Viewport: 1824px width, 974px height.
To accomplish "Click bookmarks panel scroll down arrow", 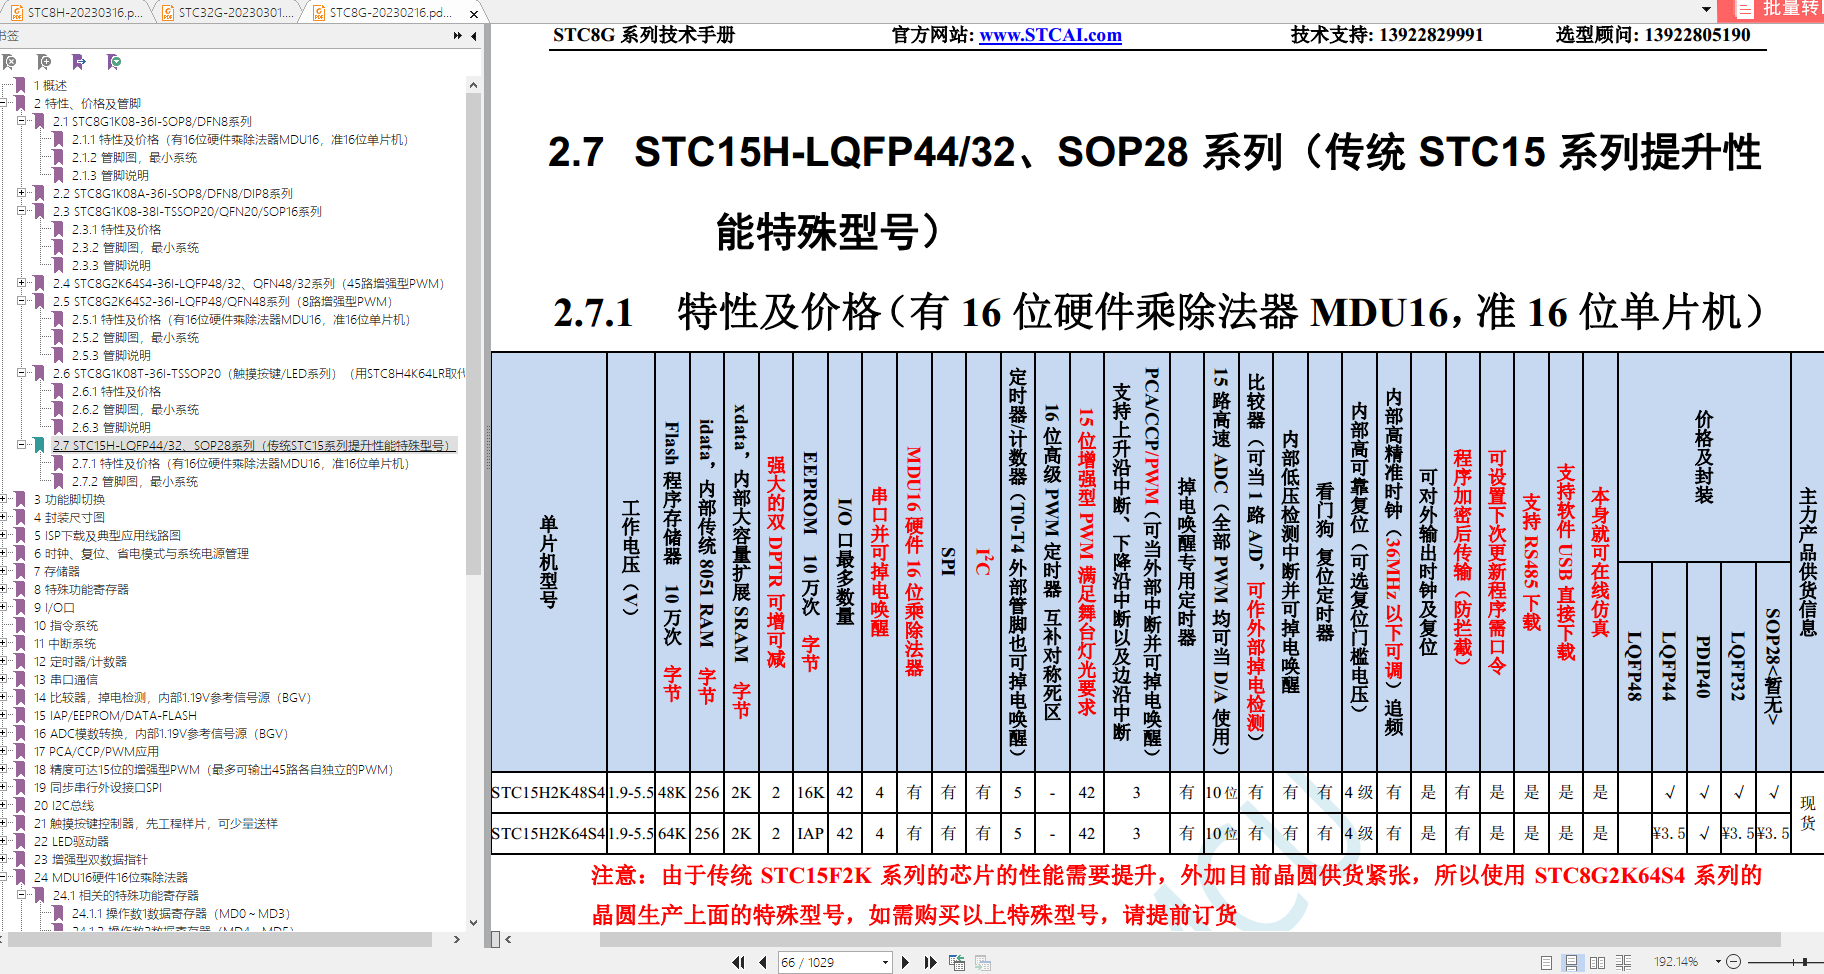I will [473, 923].
